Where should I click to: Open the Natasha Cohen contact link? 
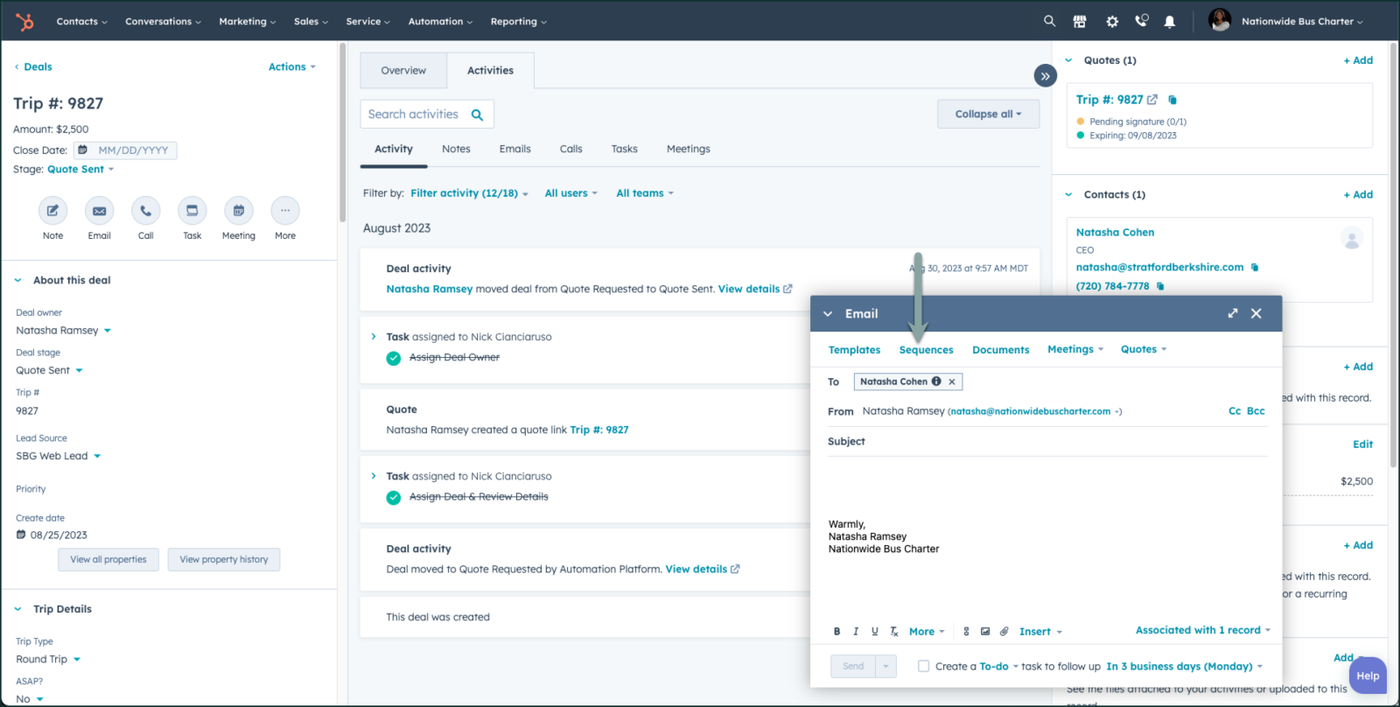[1114, 232]
